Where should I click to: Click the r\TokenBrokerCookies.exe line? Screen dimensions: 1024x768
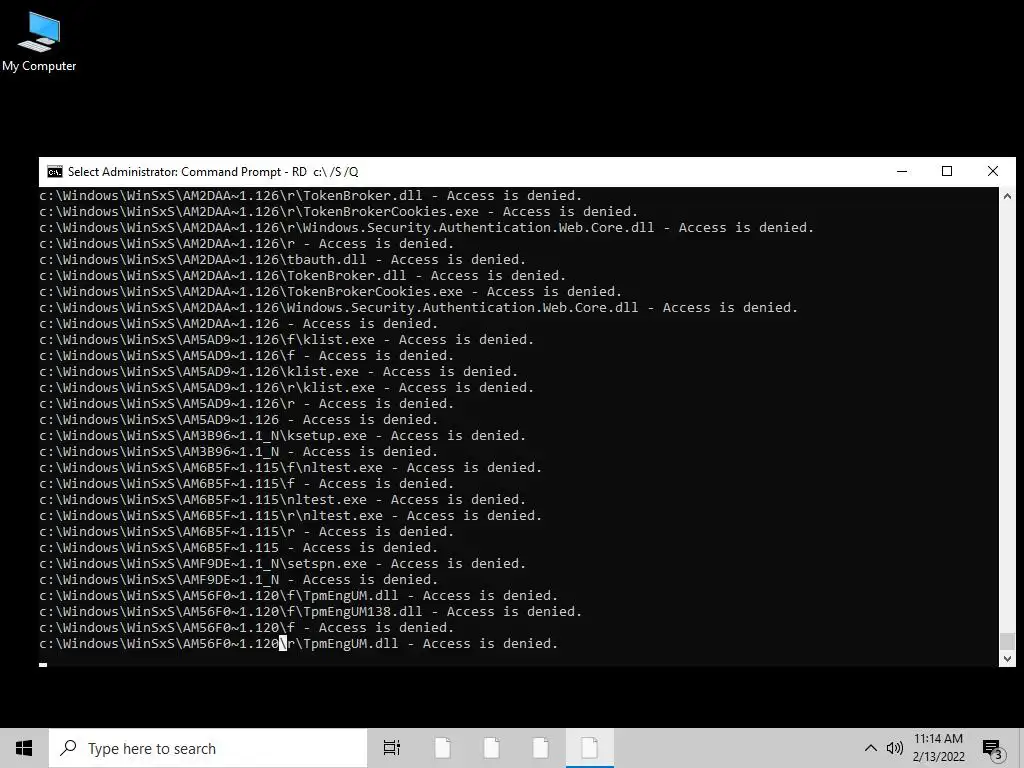click(x=338, y=212)
